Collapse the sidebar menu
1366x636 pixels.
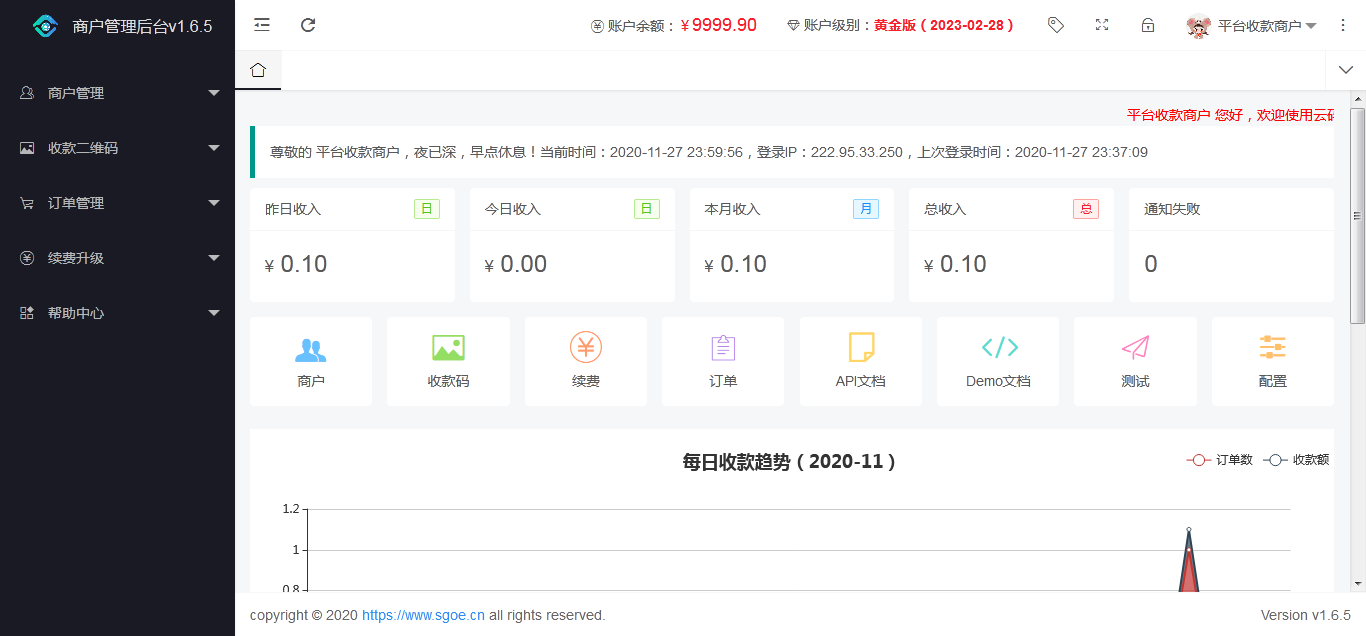click(261, 24)
